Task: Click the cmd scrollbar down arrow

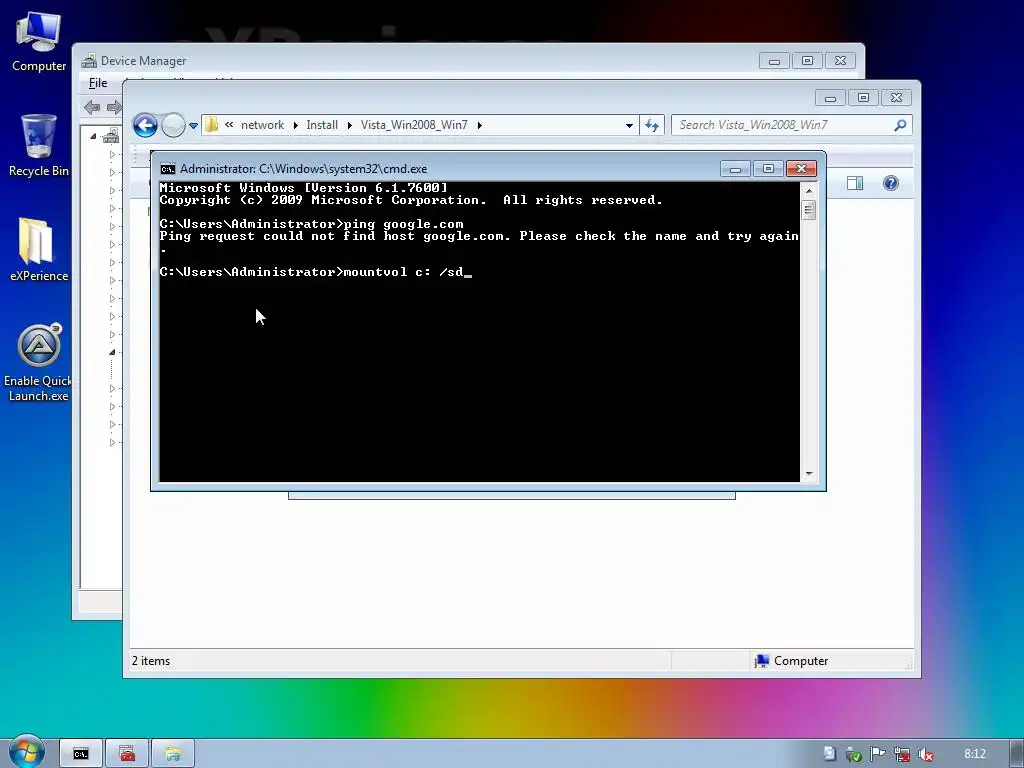Action: click(809, 474)
